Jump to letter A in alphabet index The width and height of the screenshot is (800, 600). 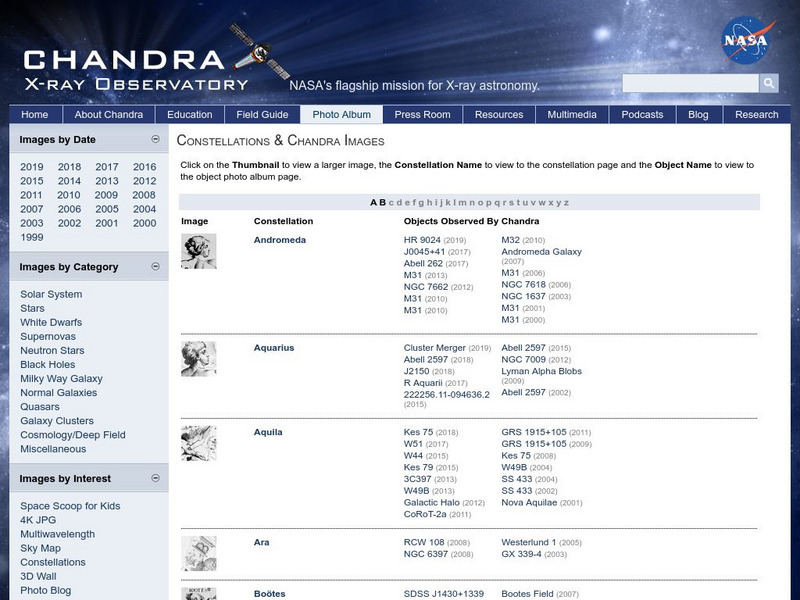(373, 202)
